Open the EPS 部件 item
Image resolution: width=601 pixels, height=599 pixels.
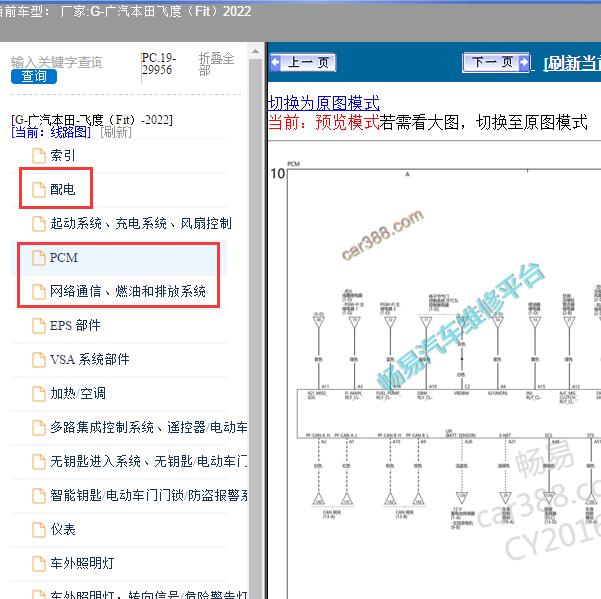(75, 326)
